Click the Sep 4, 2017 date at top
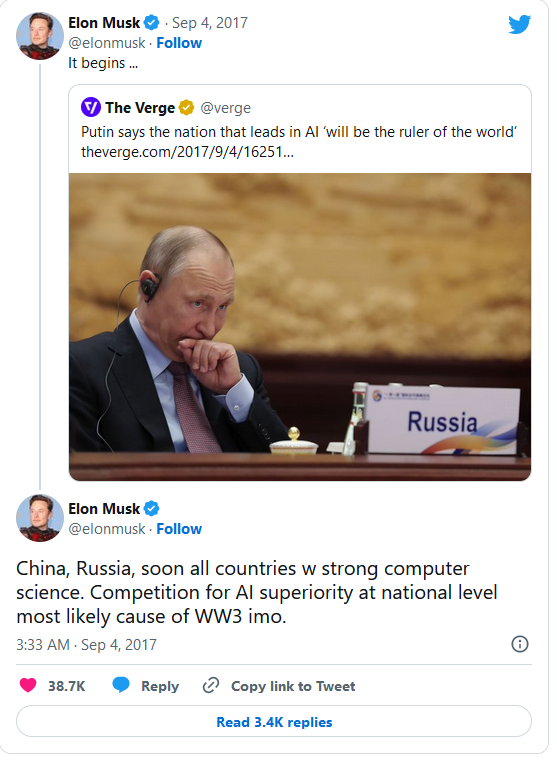The width and height of the screenshot is (557, 761). (210, 22)
